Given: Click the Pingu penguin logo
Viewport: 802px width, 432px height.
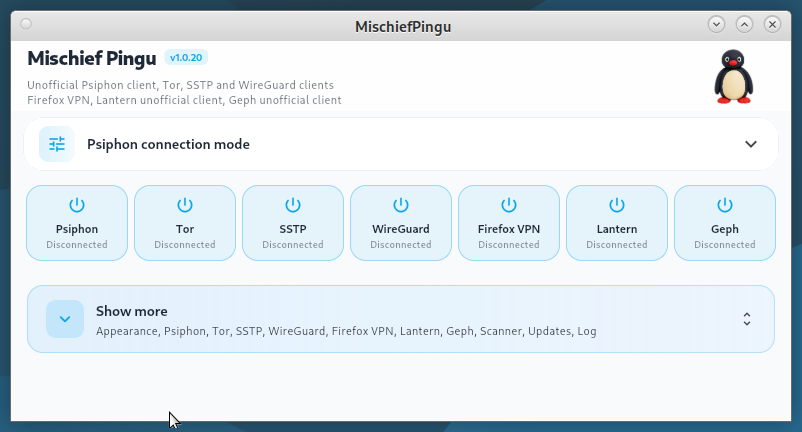Looking at the screenshot, I should (x=733, y=77).
